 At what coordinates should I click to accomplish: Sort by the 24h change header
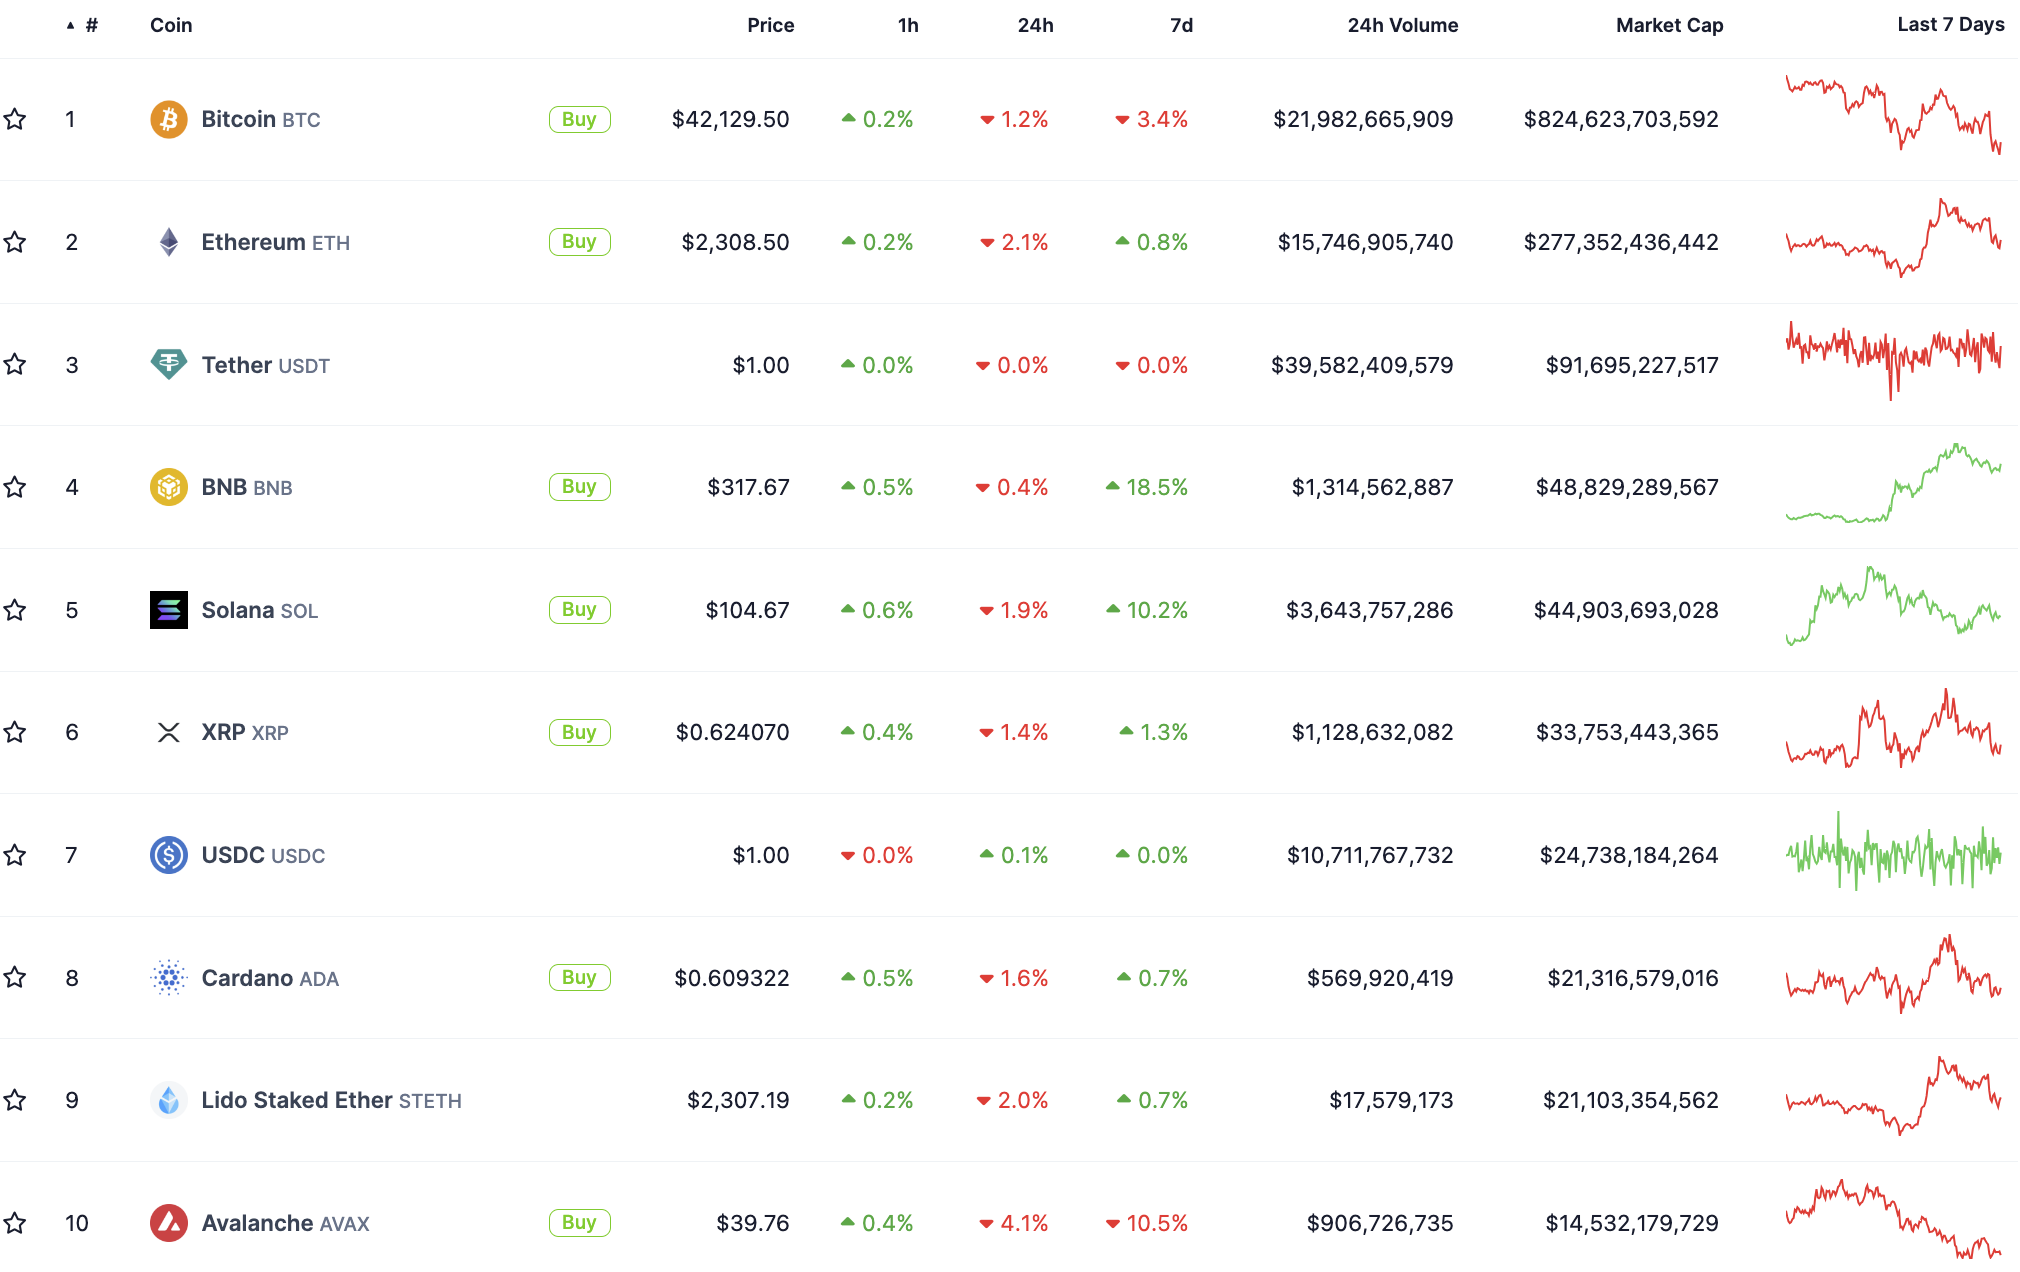click(x=1036, y=25)
